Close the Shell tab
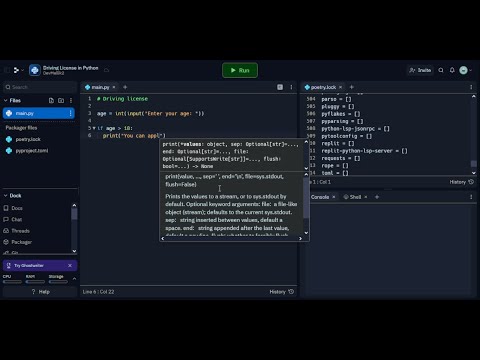 (366, 197)
